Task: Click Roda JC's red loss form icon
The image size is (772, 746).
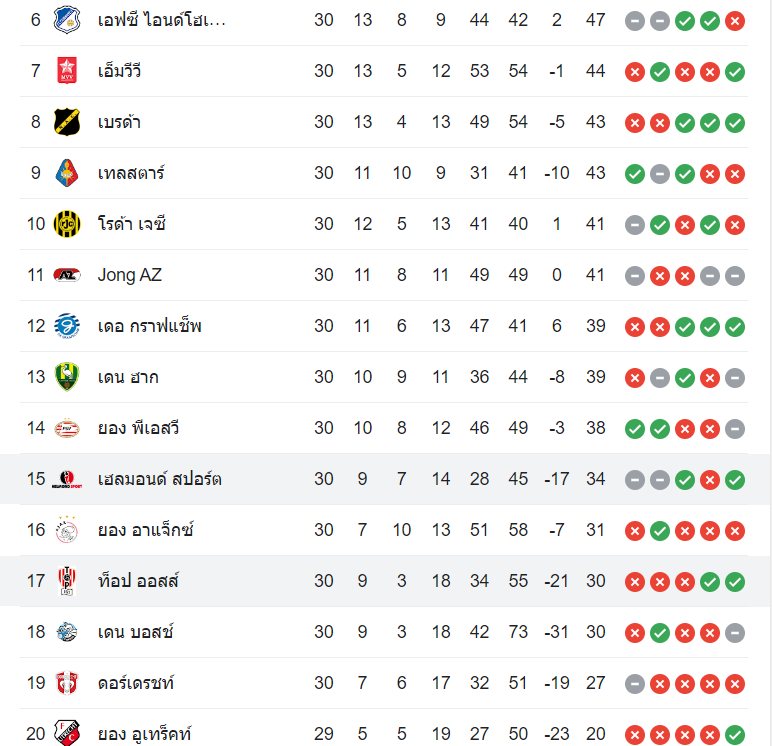Action: (x=685, y=225)
